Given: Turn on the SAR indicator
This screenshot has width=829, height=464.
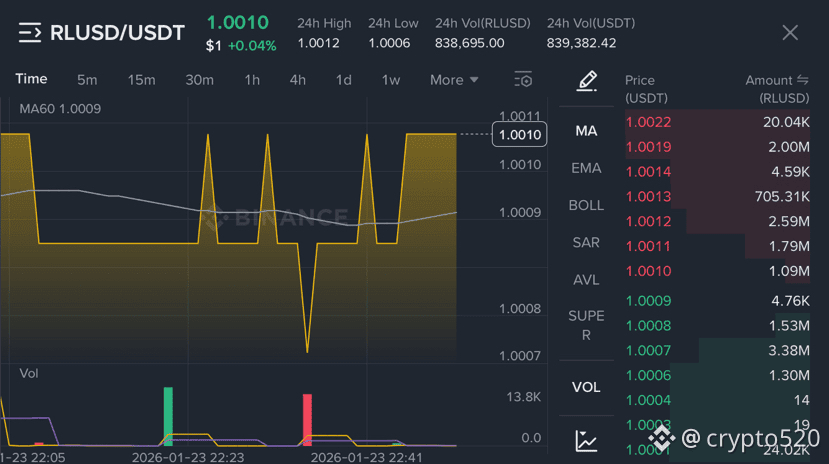Looking at the screenshot, I should pos(586,243).
